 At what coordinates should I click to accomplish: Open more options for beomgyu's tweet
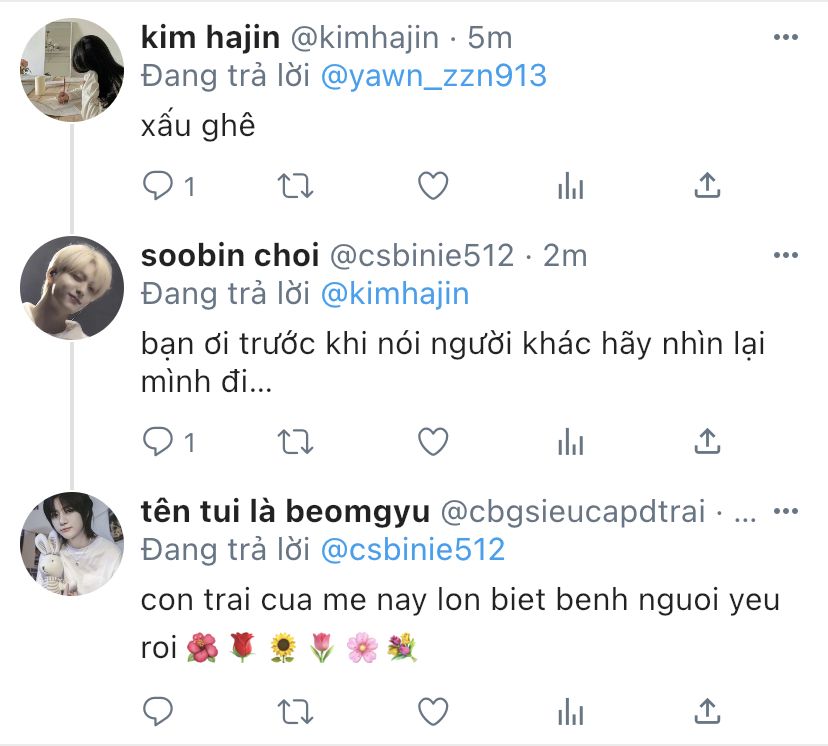click(x=785, y=511)
